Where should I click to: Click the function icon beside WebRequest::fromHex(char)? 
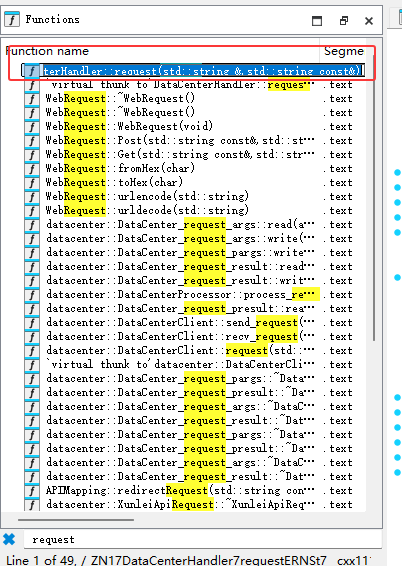tap(32, 169)
